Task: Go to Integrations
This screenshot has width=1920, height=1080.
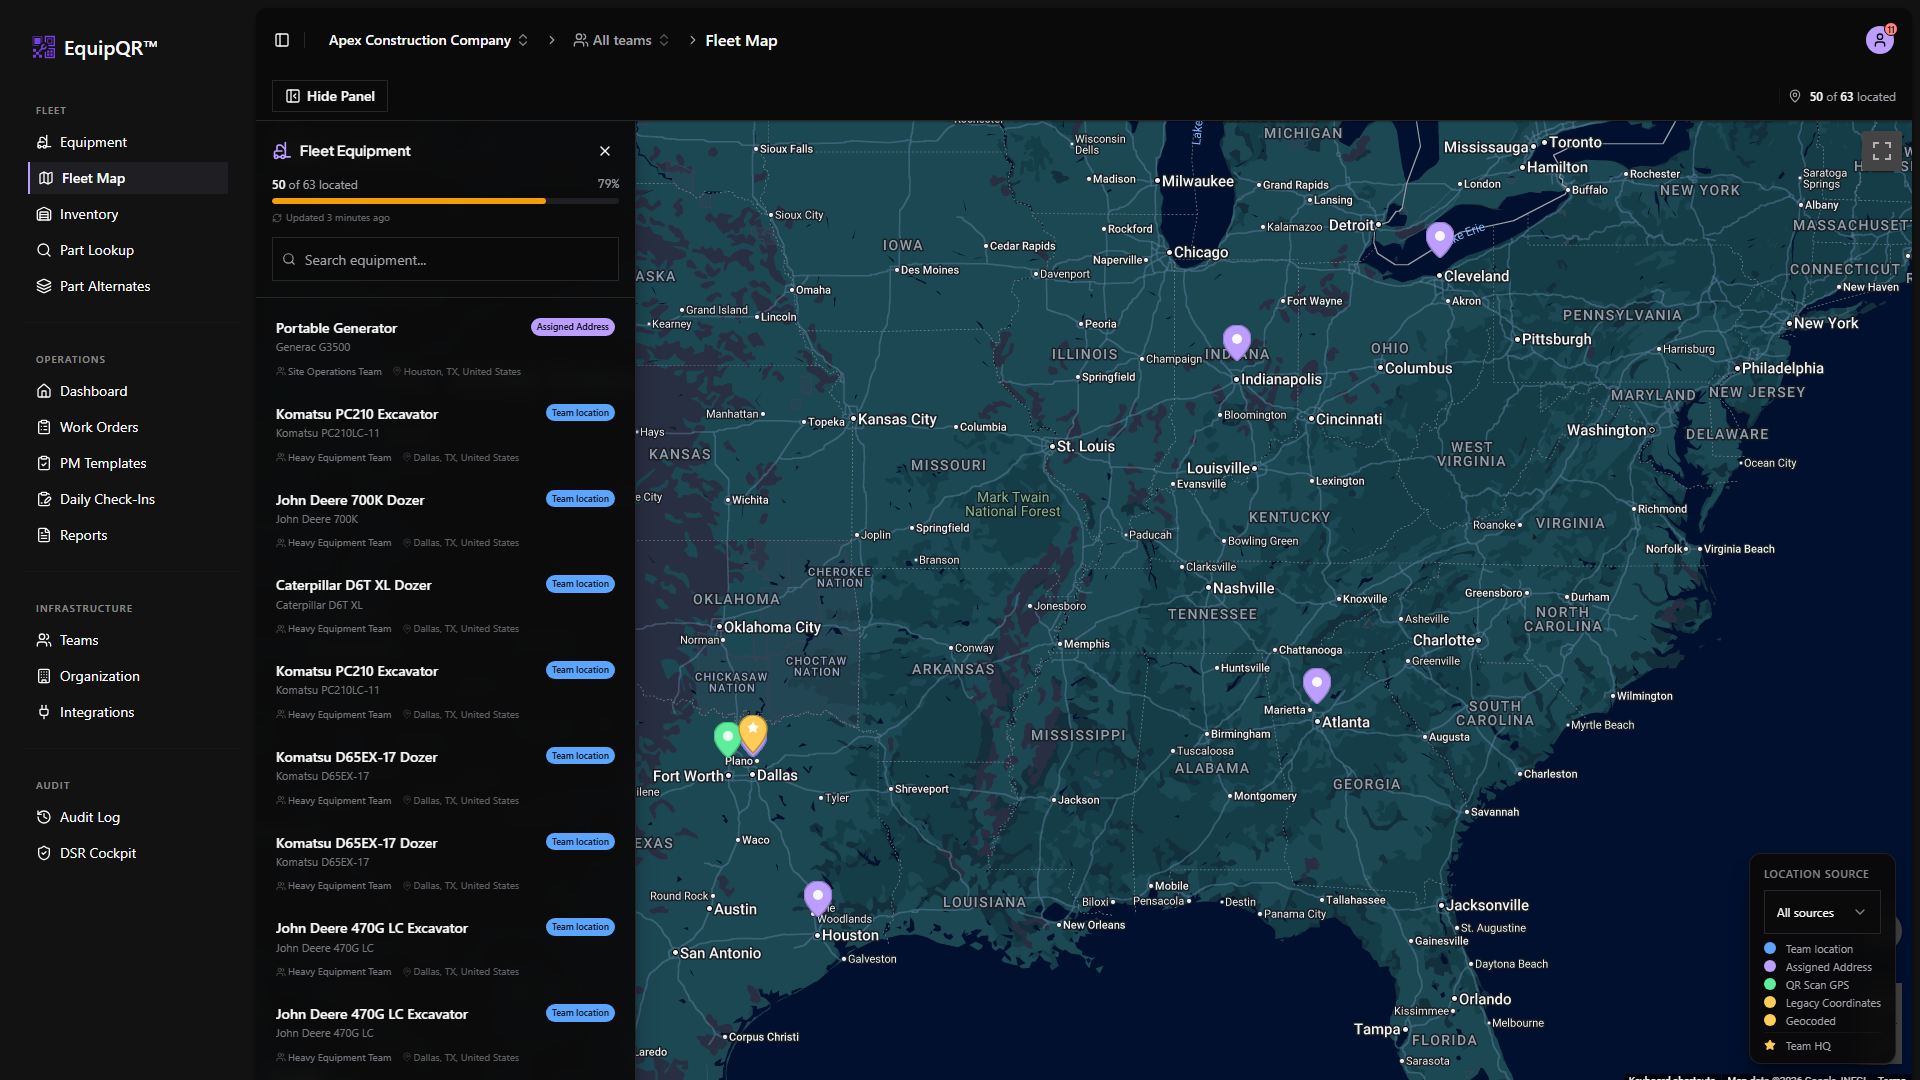Action: coord(128,712)
